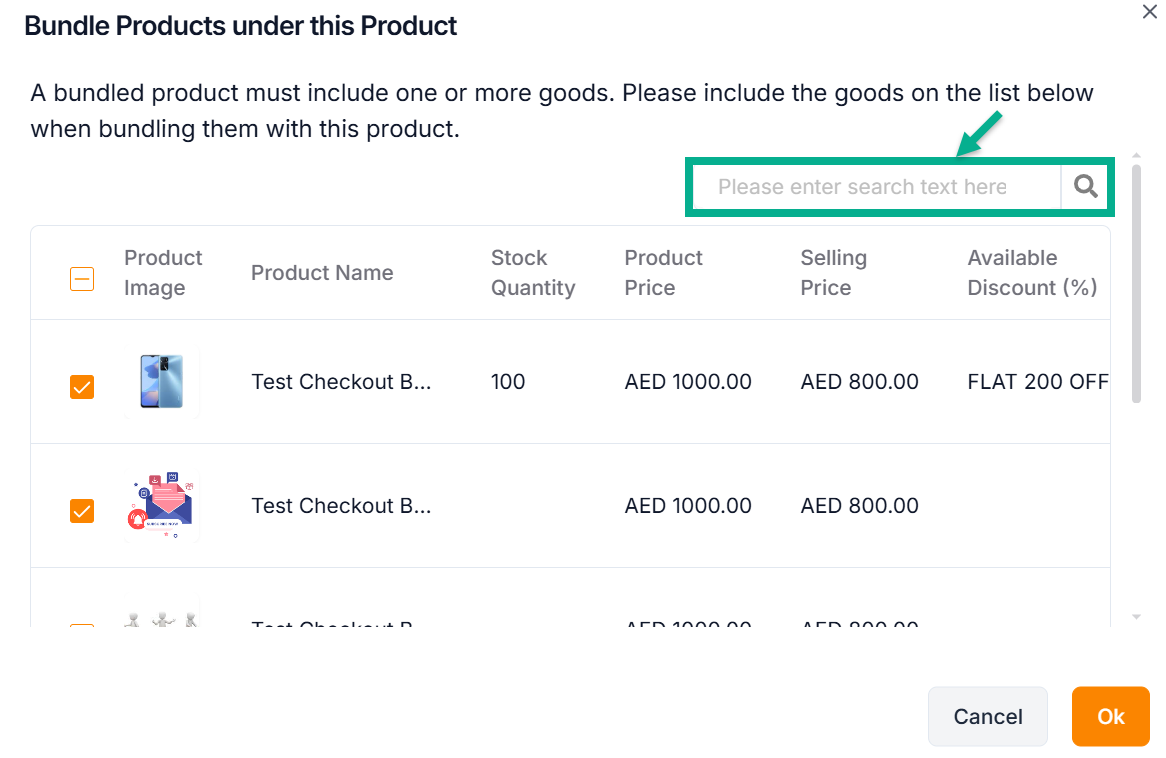Uncheck the phone product row checkbox
Image resolution: width=1166 pixels, height=758 pixels.
pyautogui.click(x=82, y=387)
